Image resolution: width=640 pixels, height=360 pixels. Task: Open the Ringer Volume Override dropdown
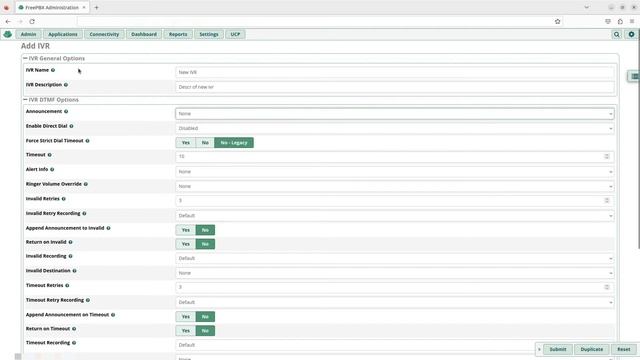pyautogui.click(x=395, y=187)
